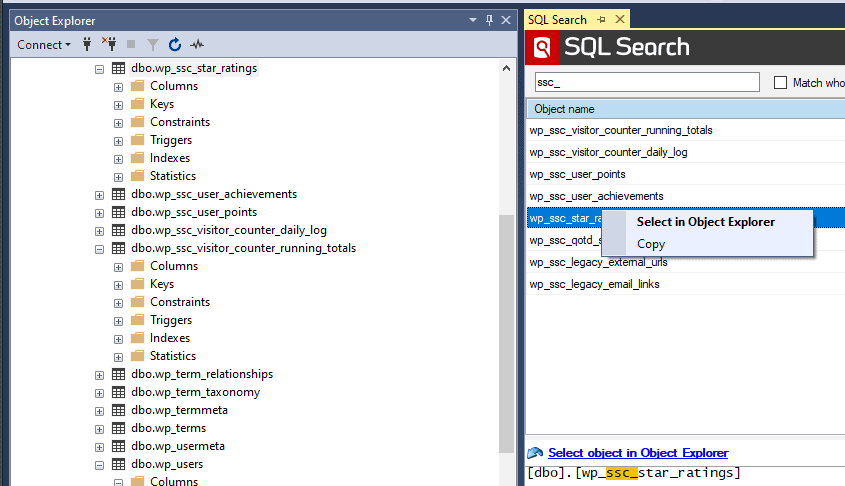
Task: Expand Columns folder under wp_ssc_star_ratings
Action: pyautogui.click(x=119, y=87)
